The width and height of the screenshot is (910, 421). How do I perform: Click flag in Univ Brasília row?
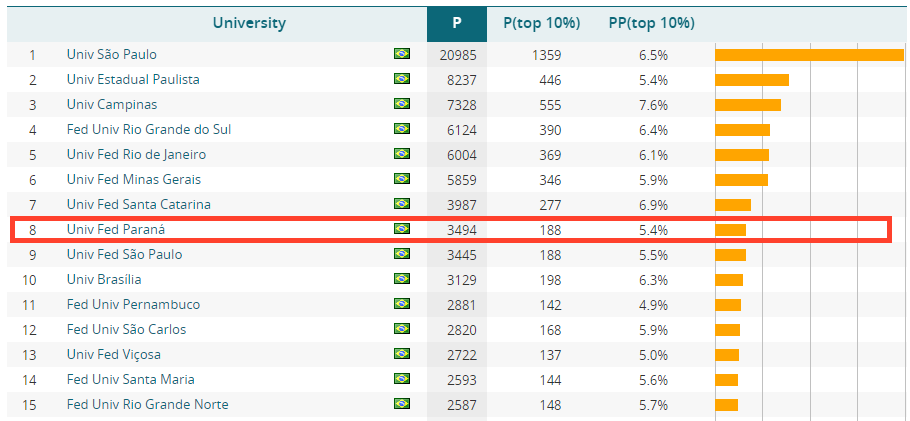pyautogui.click(x=402, y=279)
